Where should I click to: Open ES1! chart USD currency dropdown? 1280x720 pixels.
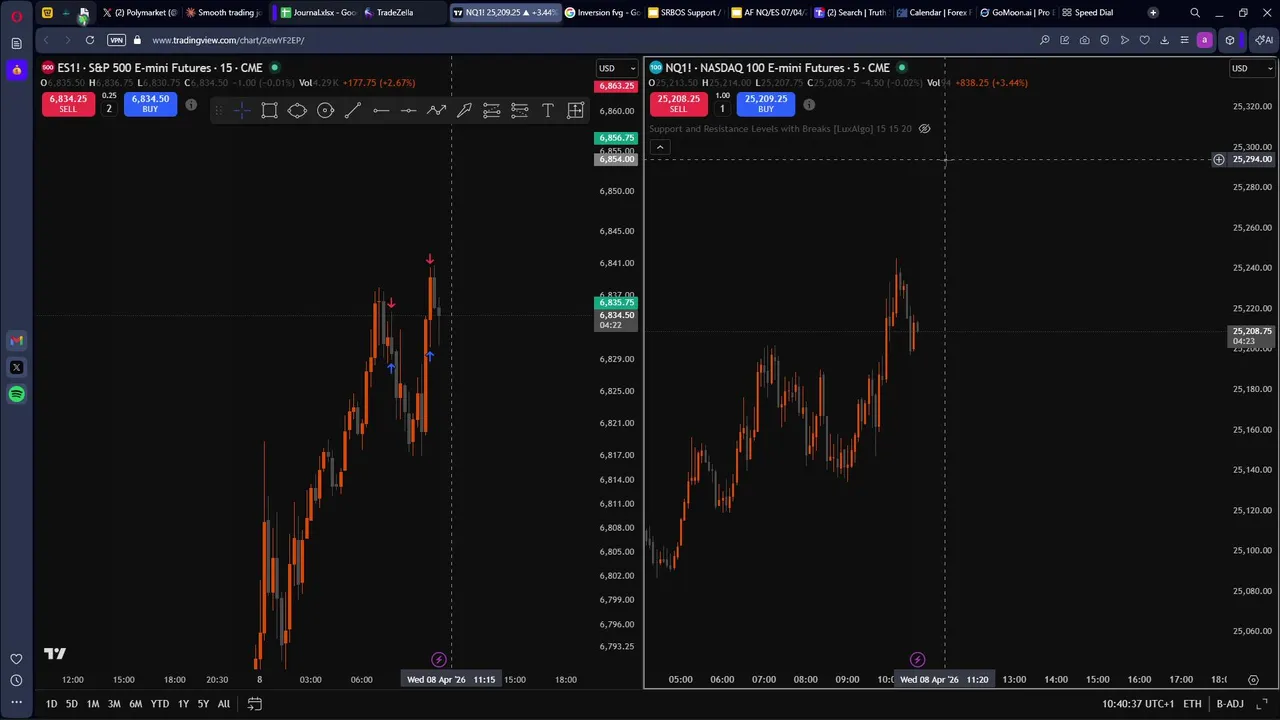click(616, 68)
